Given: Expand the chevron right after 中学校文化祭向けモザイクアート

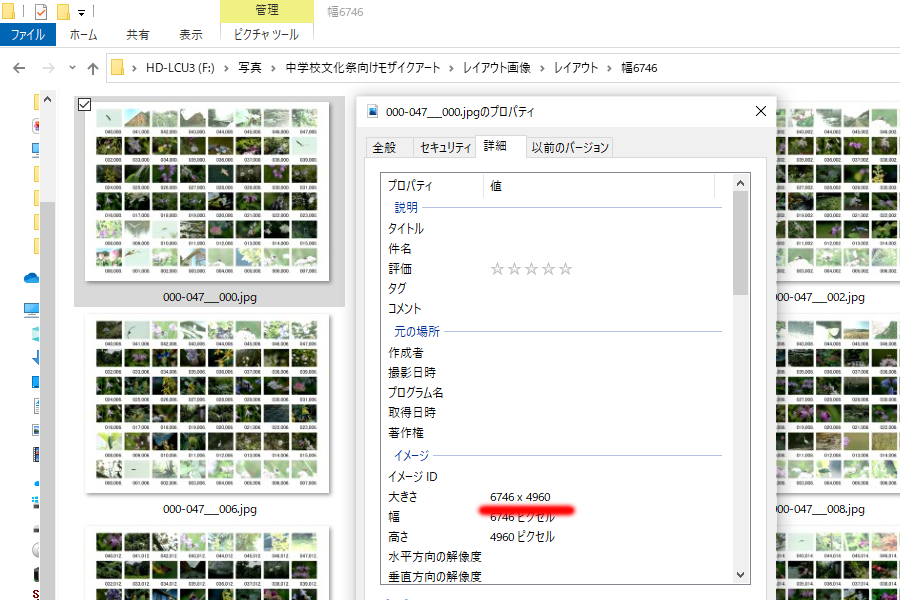Looking at the screenshot, I should 451,68.
